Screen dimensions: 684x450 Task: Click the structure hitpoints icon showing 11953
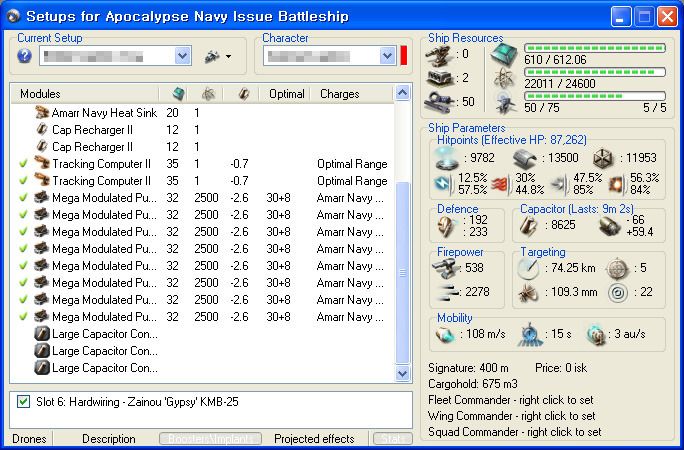[x=604, y=158]
